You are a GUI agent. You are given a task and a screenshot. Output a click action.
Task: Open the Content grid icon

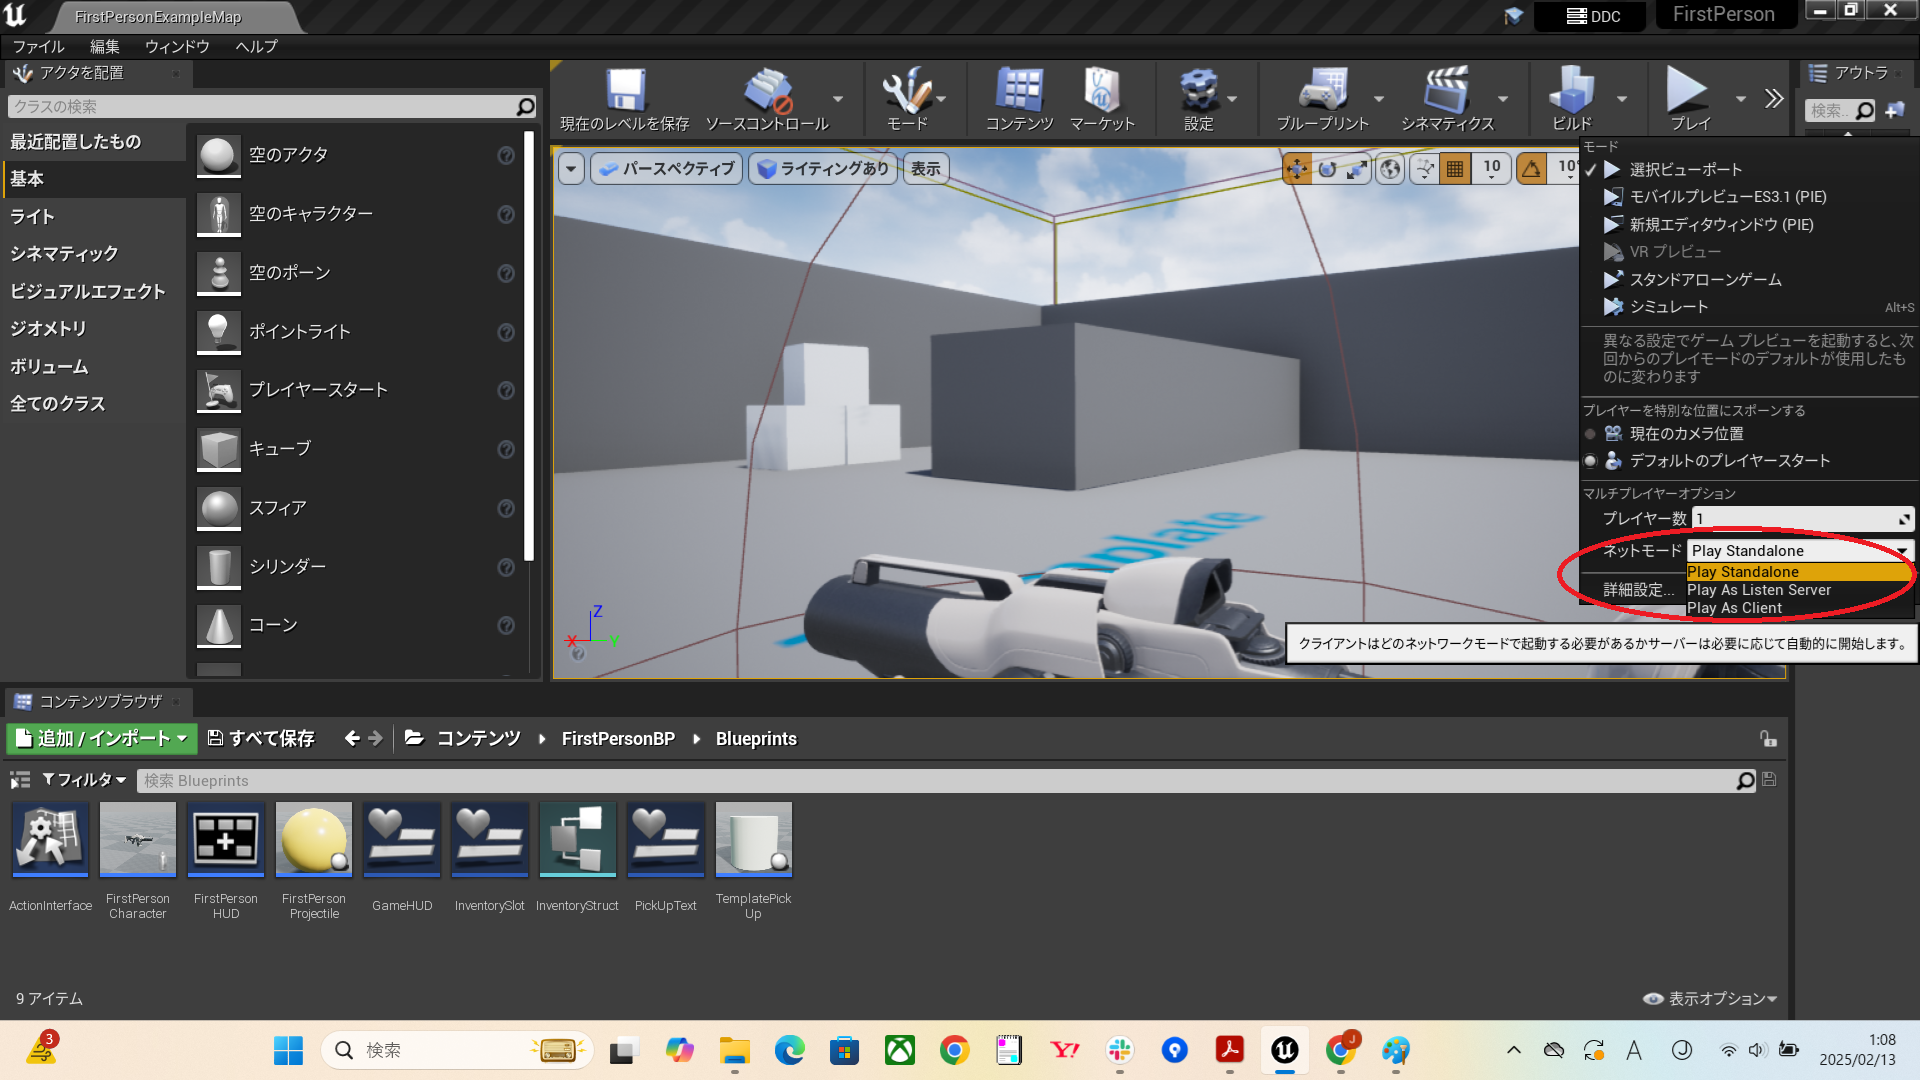point(1019,90)
